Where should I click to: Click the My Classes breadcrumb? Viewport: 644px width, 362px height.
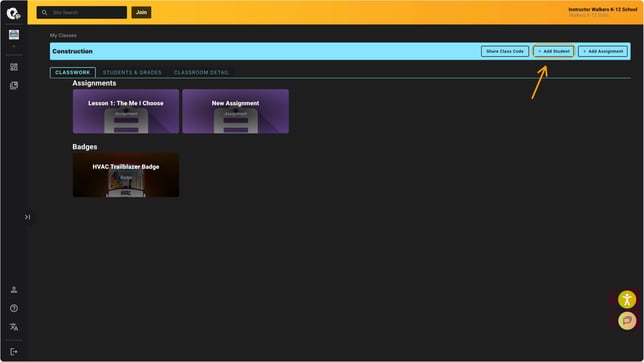coord(63,35)
